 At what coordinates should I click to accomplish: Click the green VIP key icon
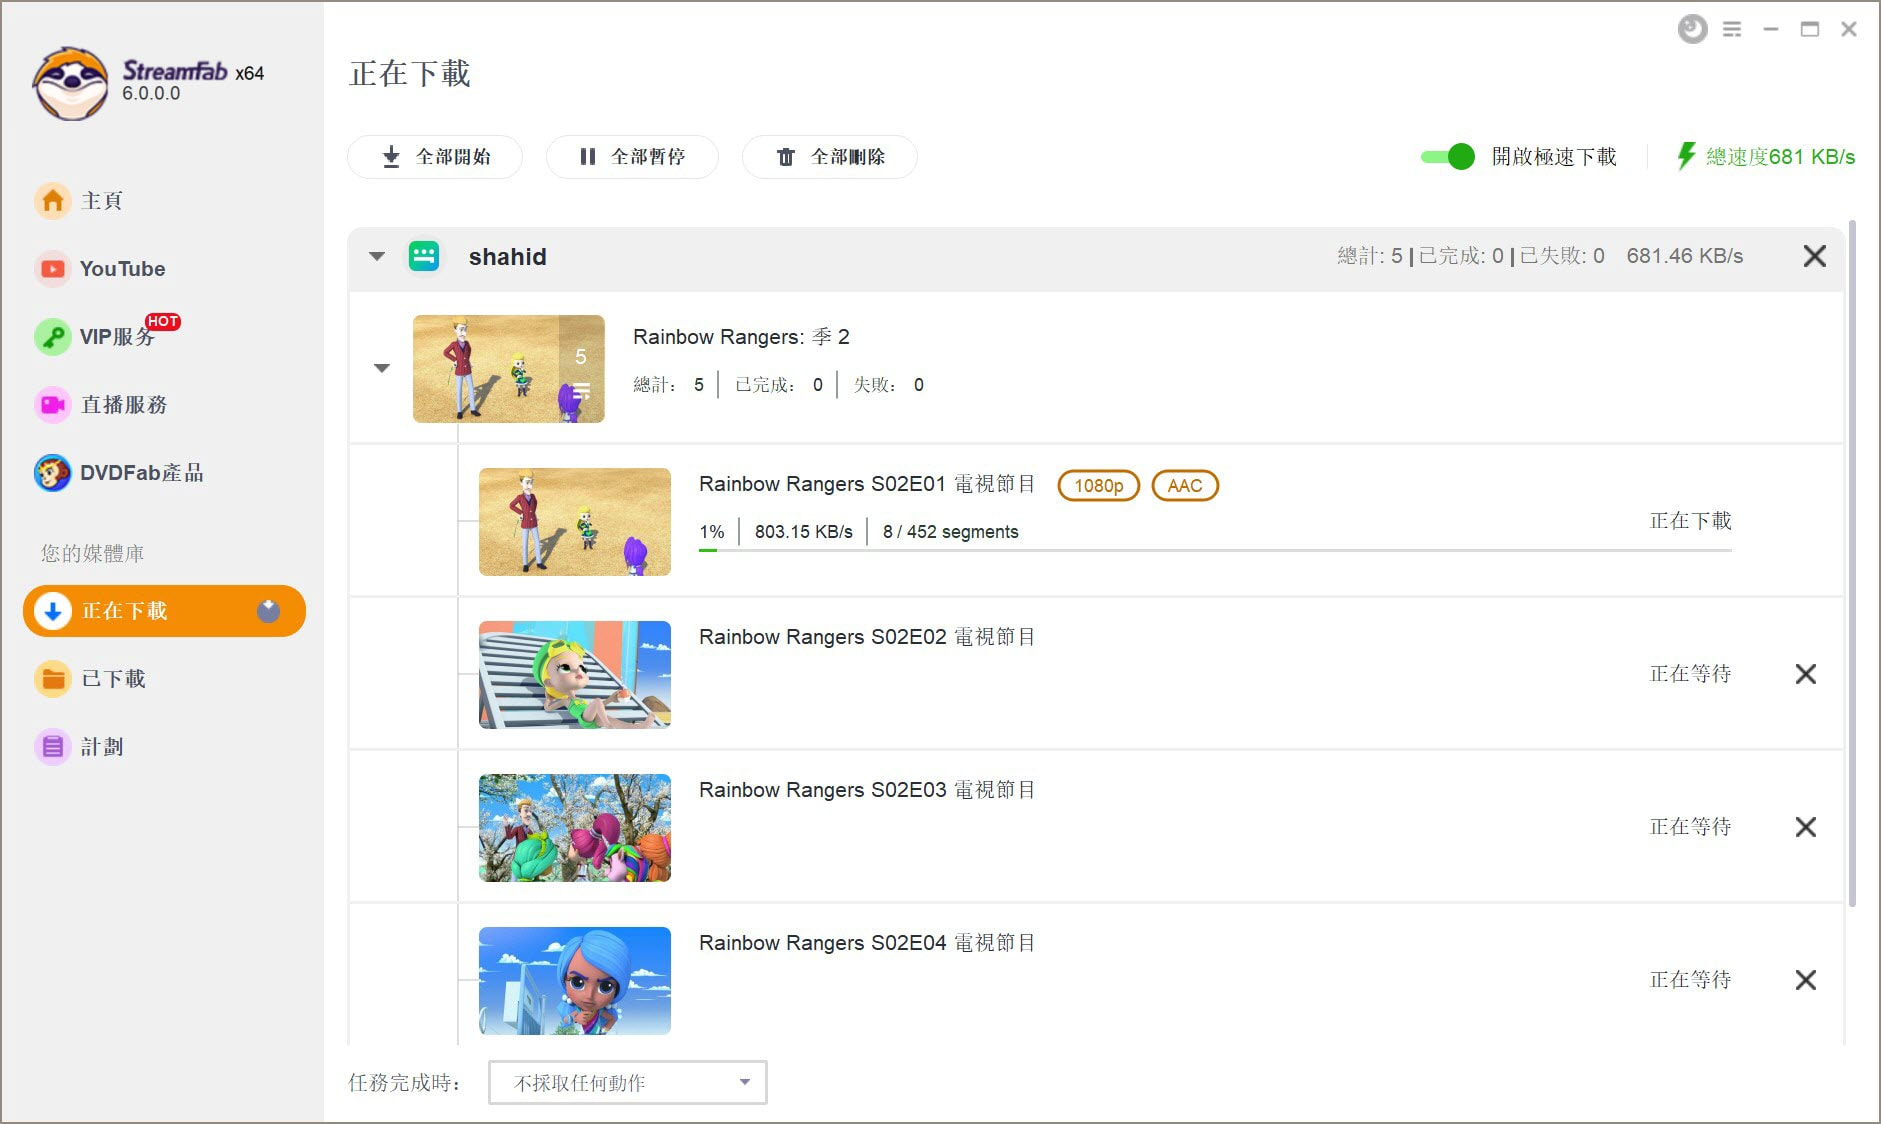53,337
